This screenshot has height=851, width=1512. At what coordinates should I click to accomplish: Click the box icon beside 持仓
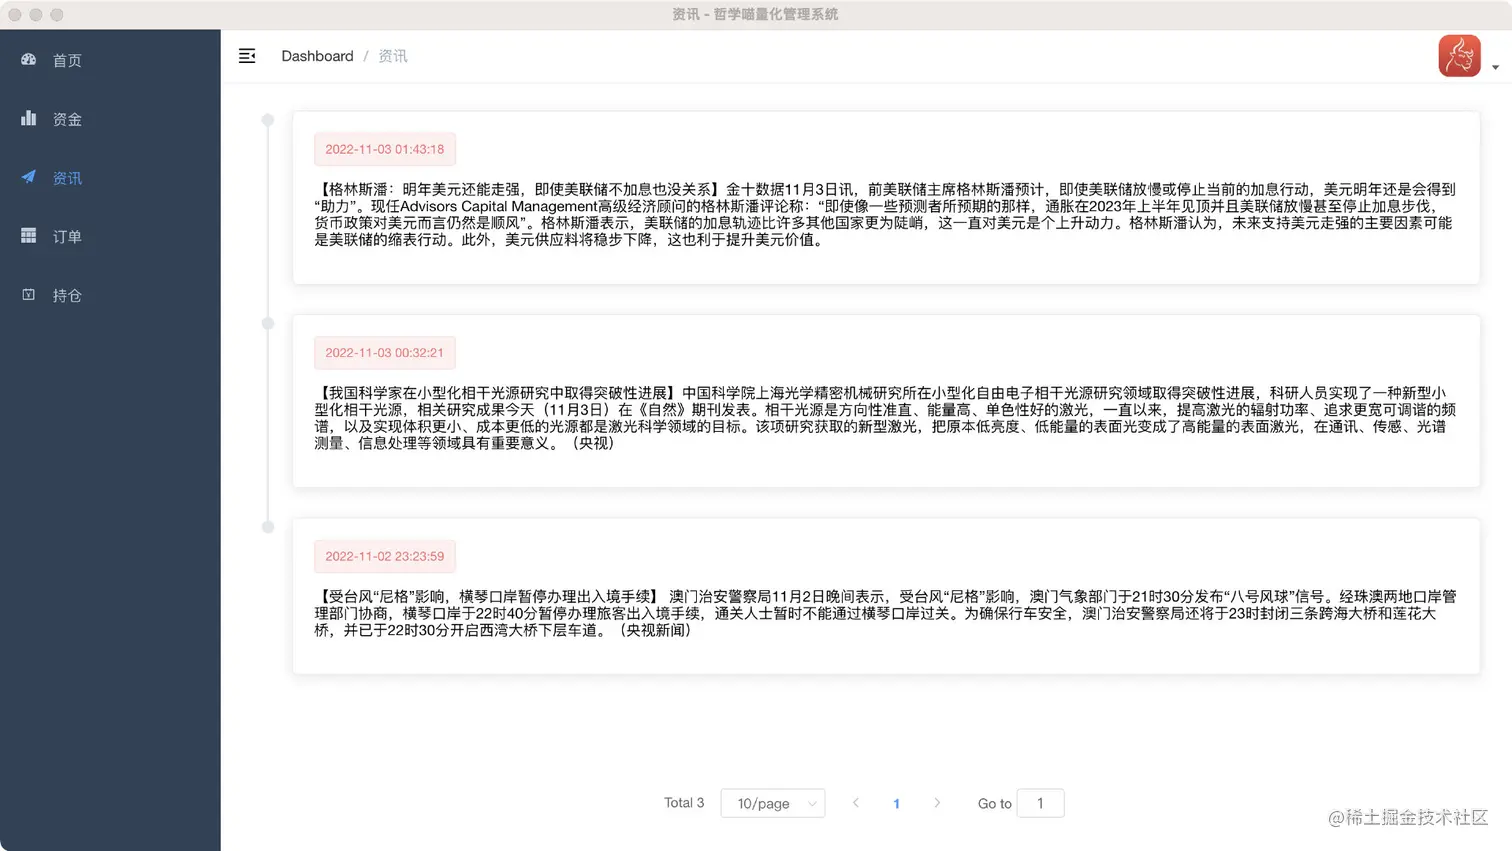29,295
